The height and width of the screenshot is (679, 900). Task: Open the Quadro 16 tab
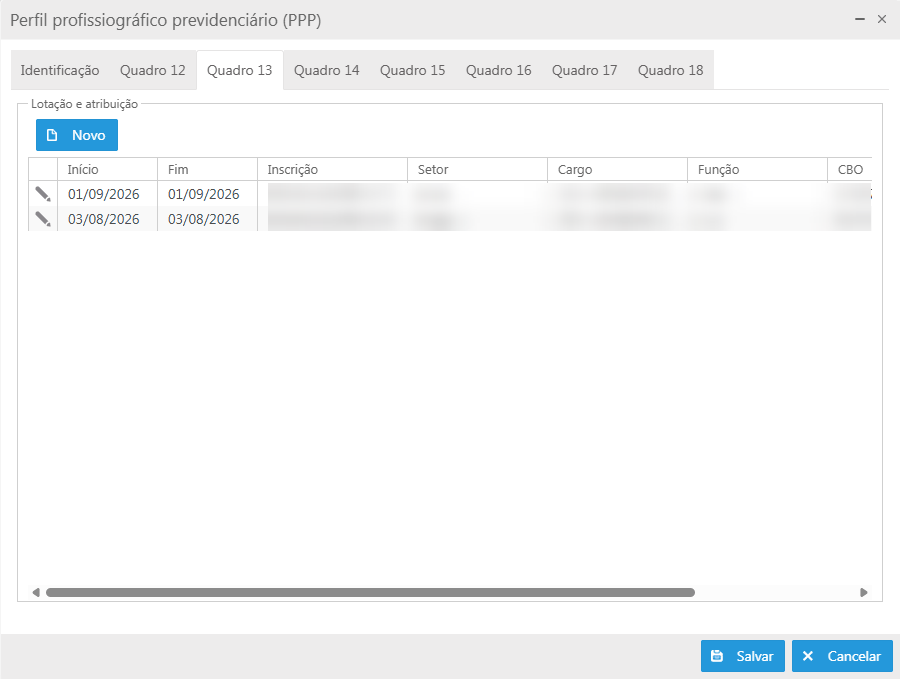(x=499, y=70)
